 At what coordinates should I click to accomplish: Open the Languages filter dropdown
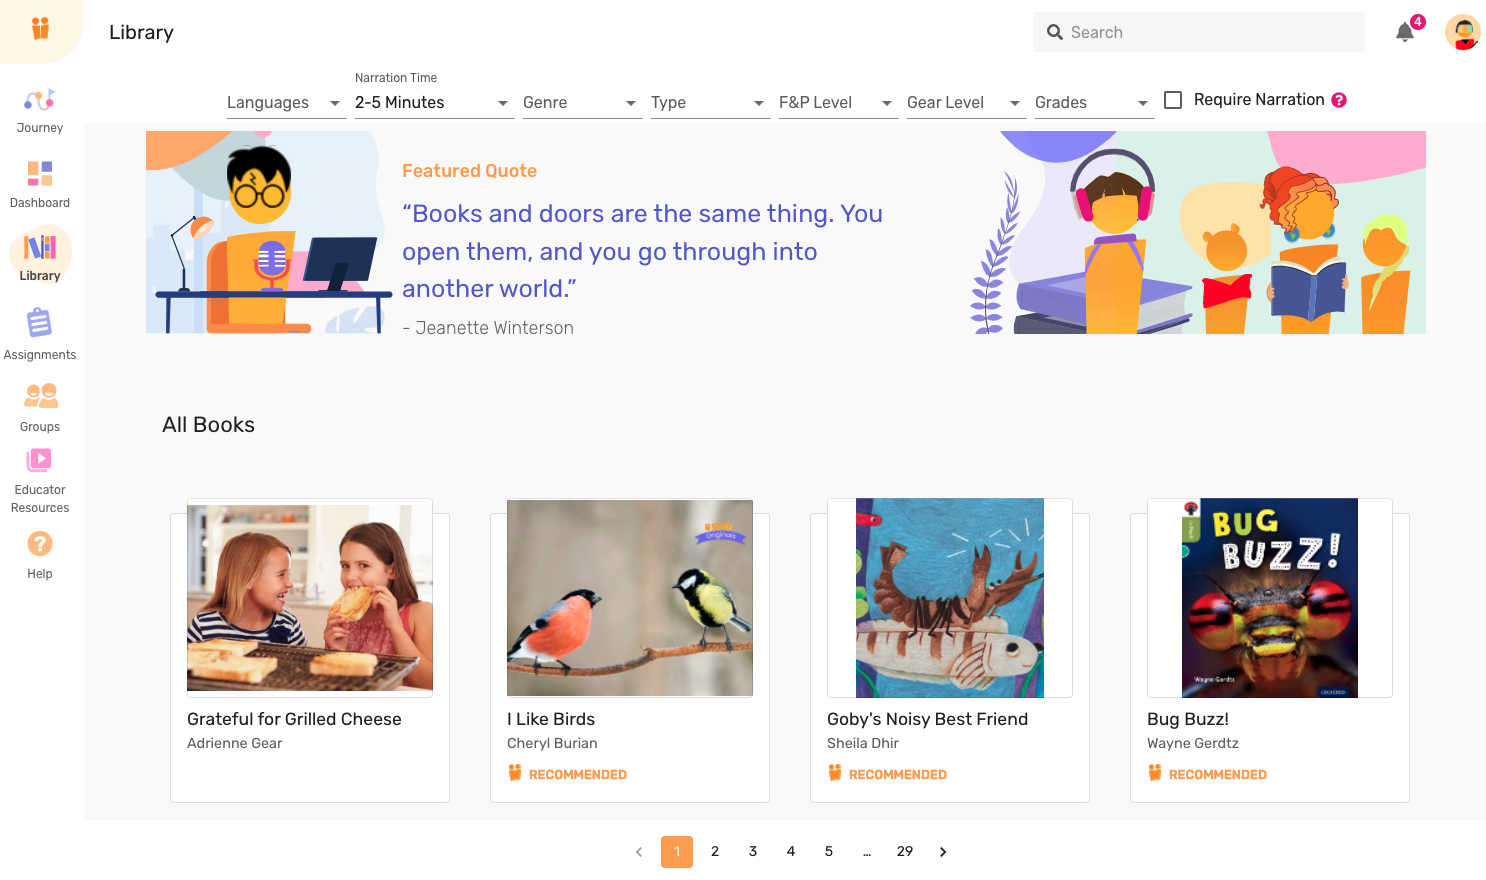click(x=286, y=102)
